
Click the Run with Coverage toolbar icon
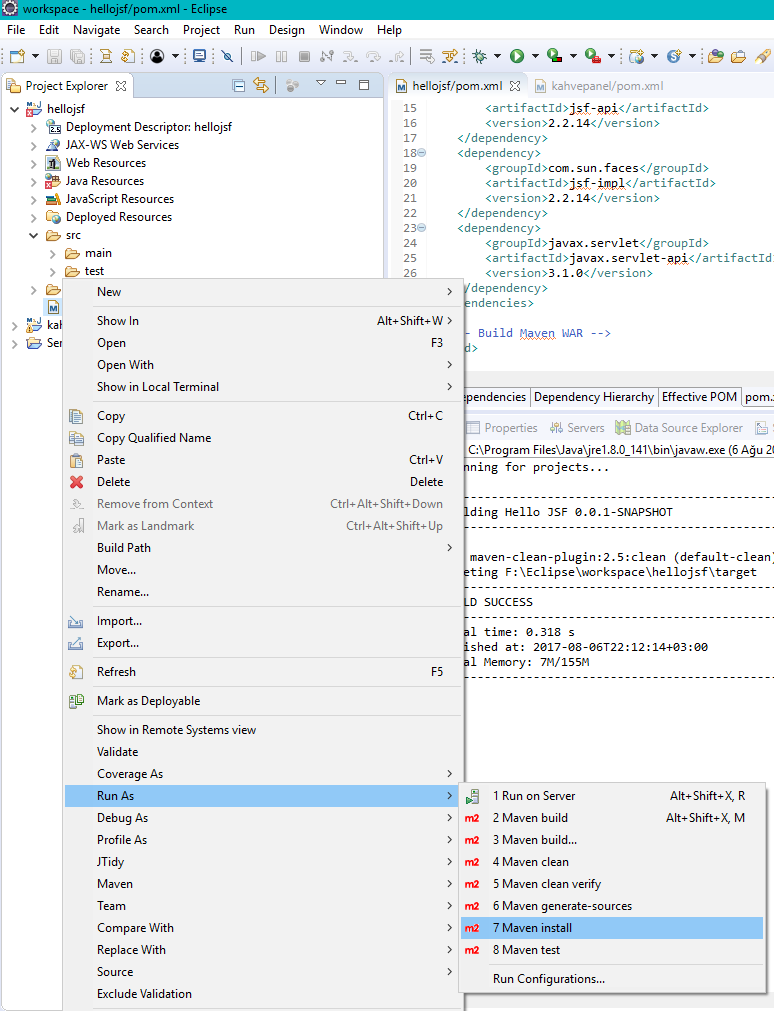[554, 56]
